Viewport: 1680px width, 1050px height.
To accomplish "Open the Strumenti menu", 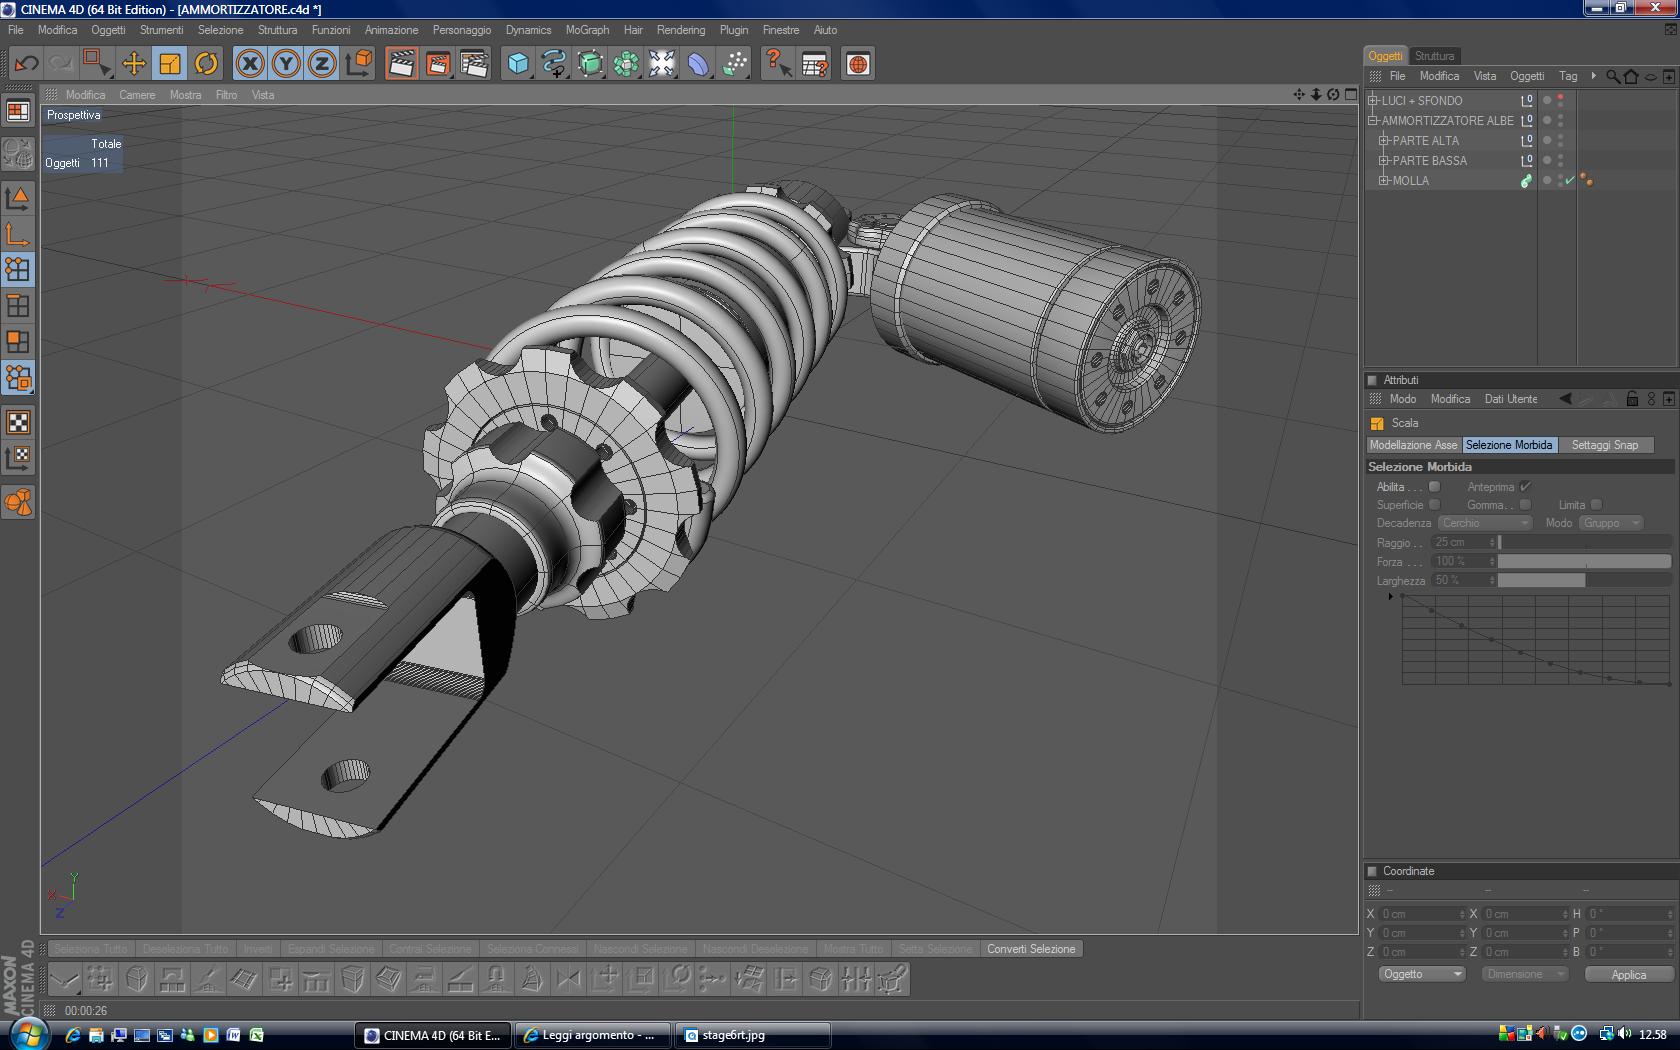I will pos(161,30).
